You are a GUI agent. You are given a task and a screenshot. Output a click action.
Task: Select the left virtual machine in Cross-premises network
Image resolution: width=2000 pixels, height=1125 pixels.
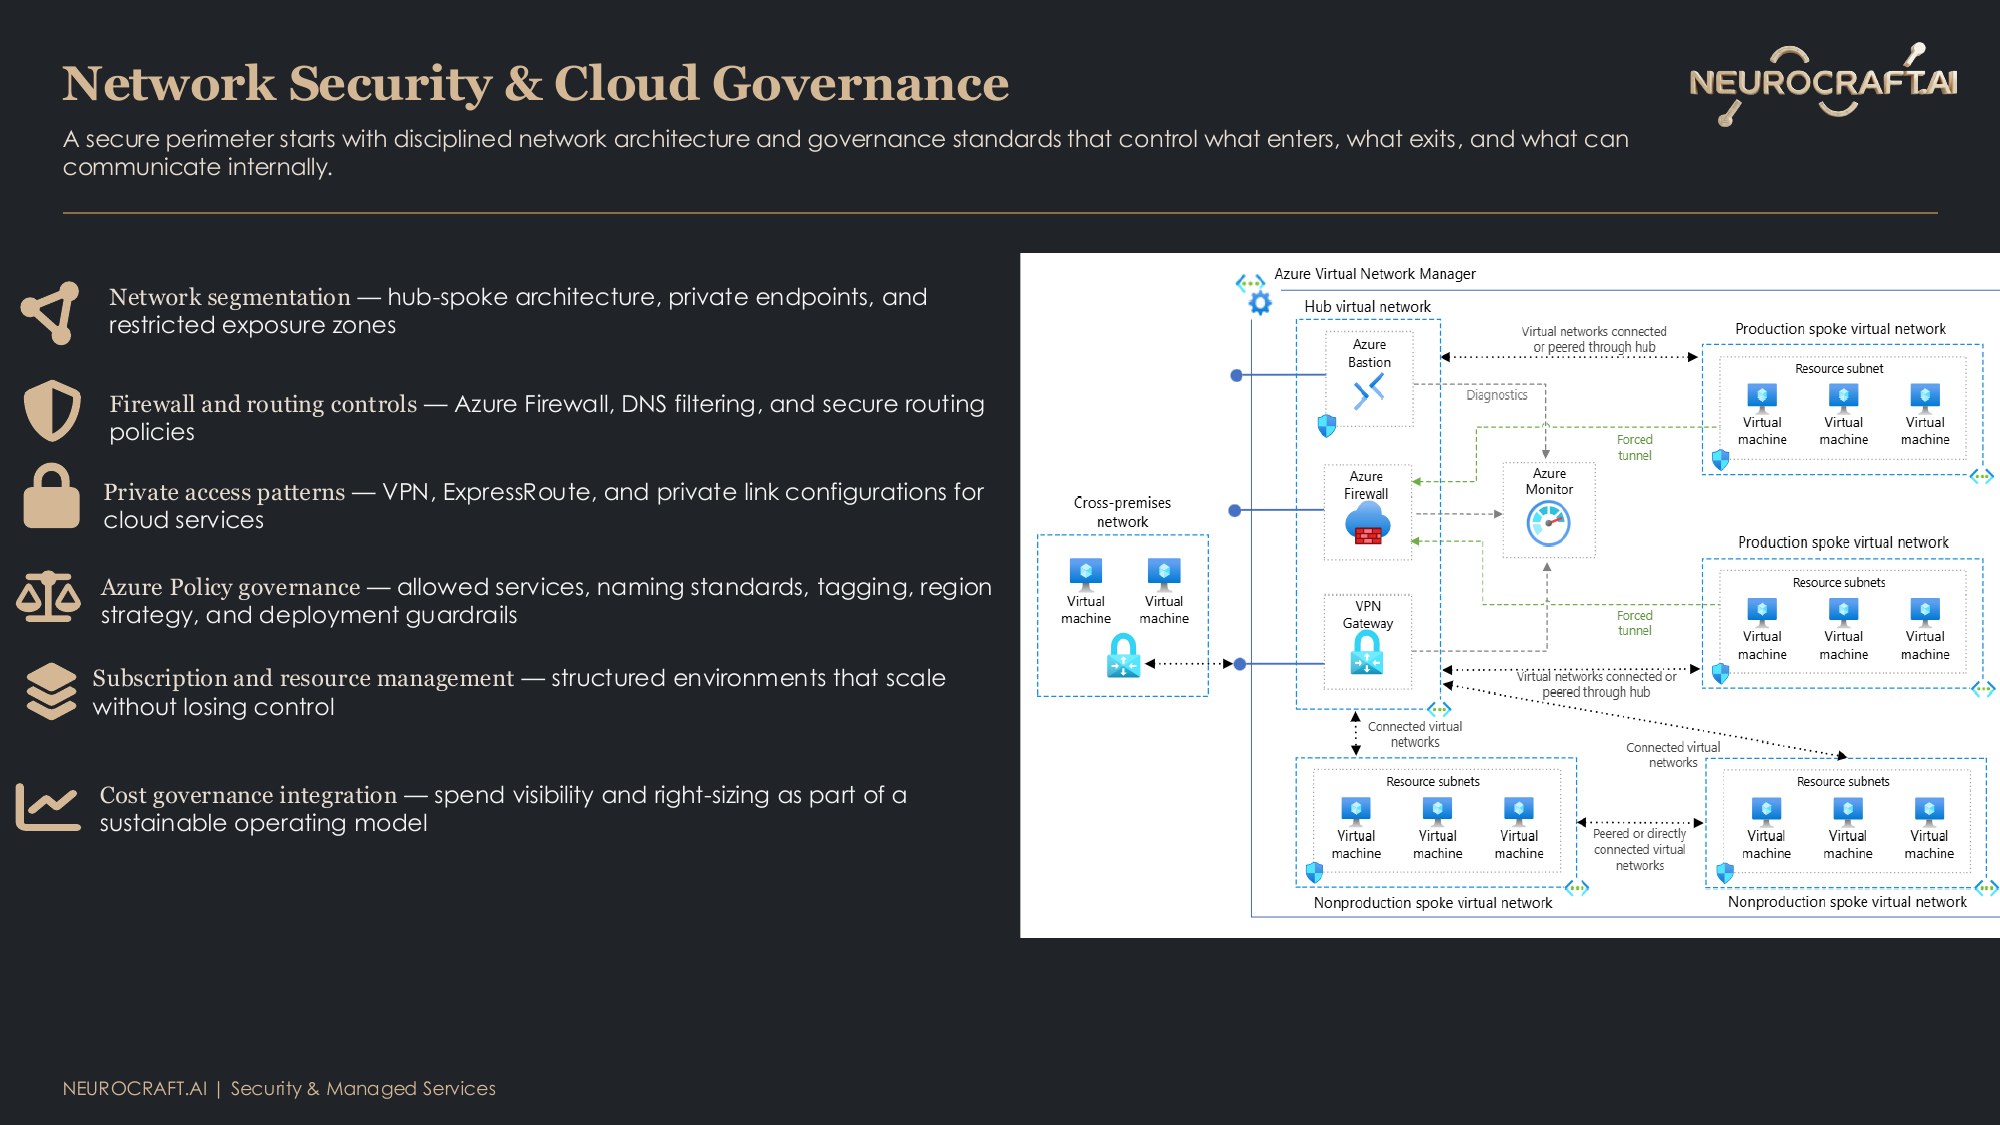[1086, 574]
